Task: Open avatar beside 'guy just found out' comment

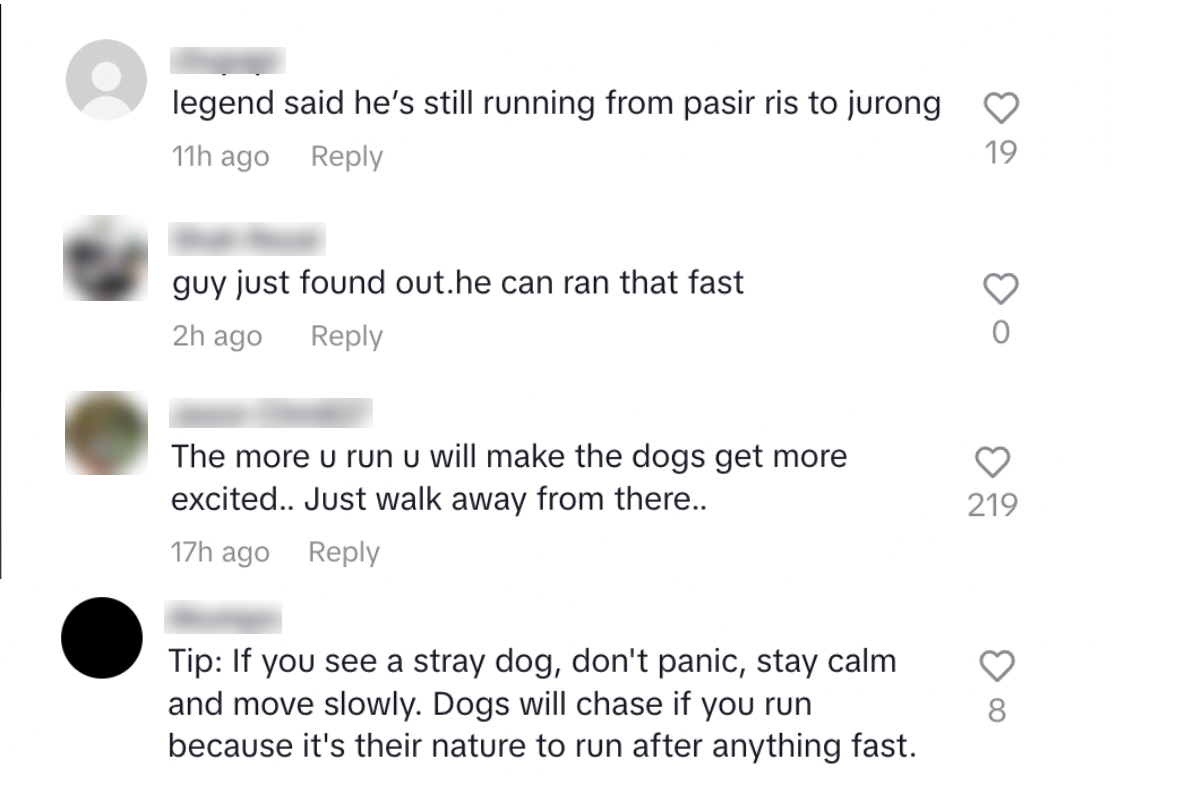Action: tap(106, 258)
